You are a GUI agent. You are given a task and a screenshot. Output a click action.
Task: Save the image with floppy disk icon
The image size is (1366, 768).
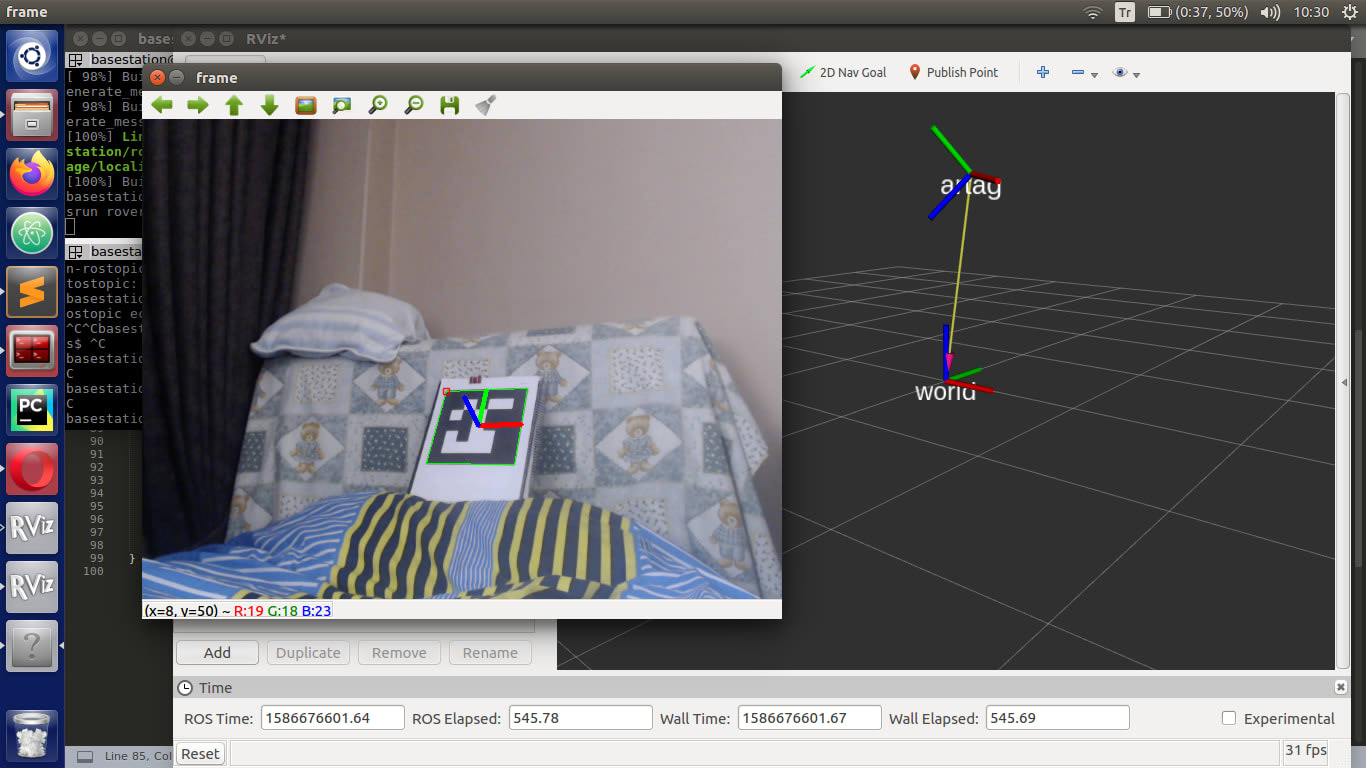tap(449, 105)
